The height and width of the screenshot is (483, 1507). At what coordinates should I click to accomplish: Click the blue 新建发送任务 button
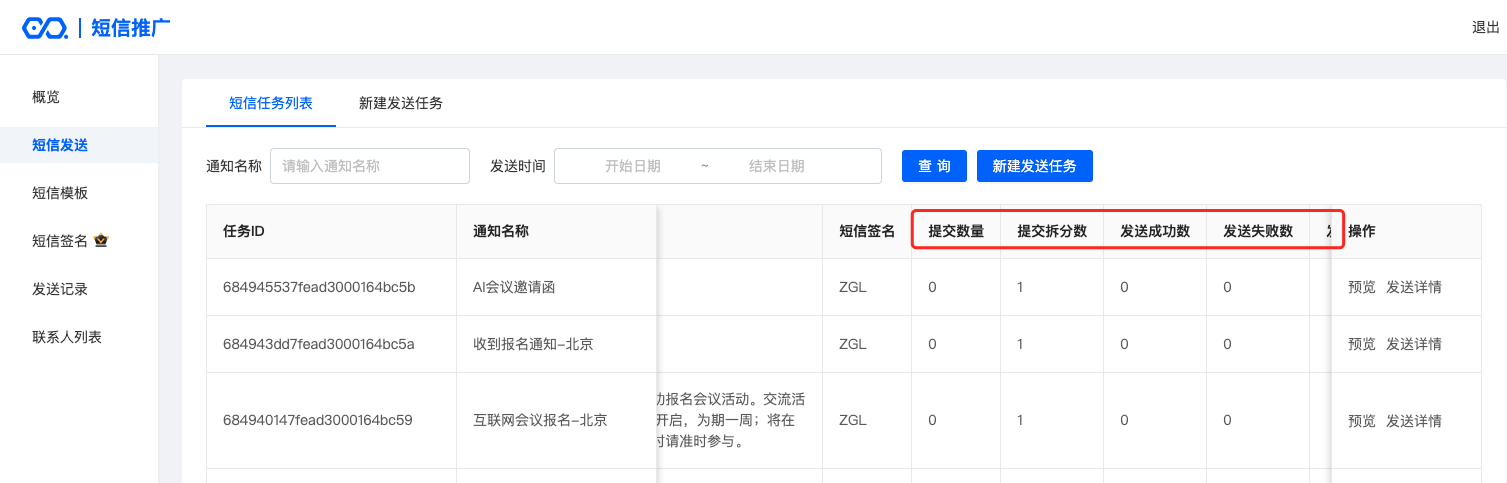(1034, 166)
